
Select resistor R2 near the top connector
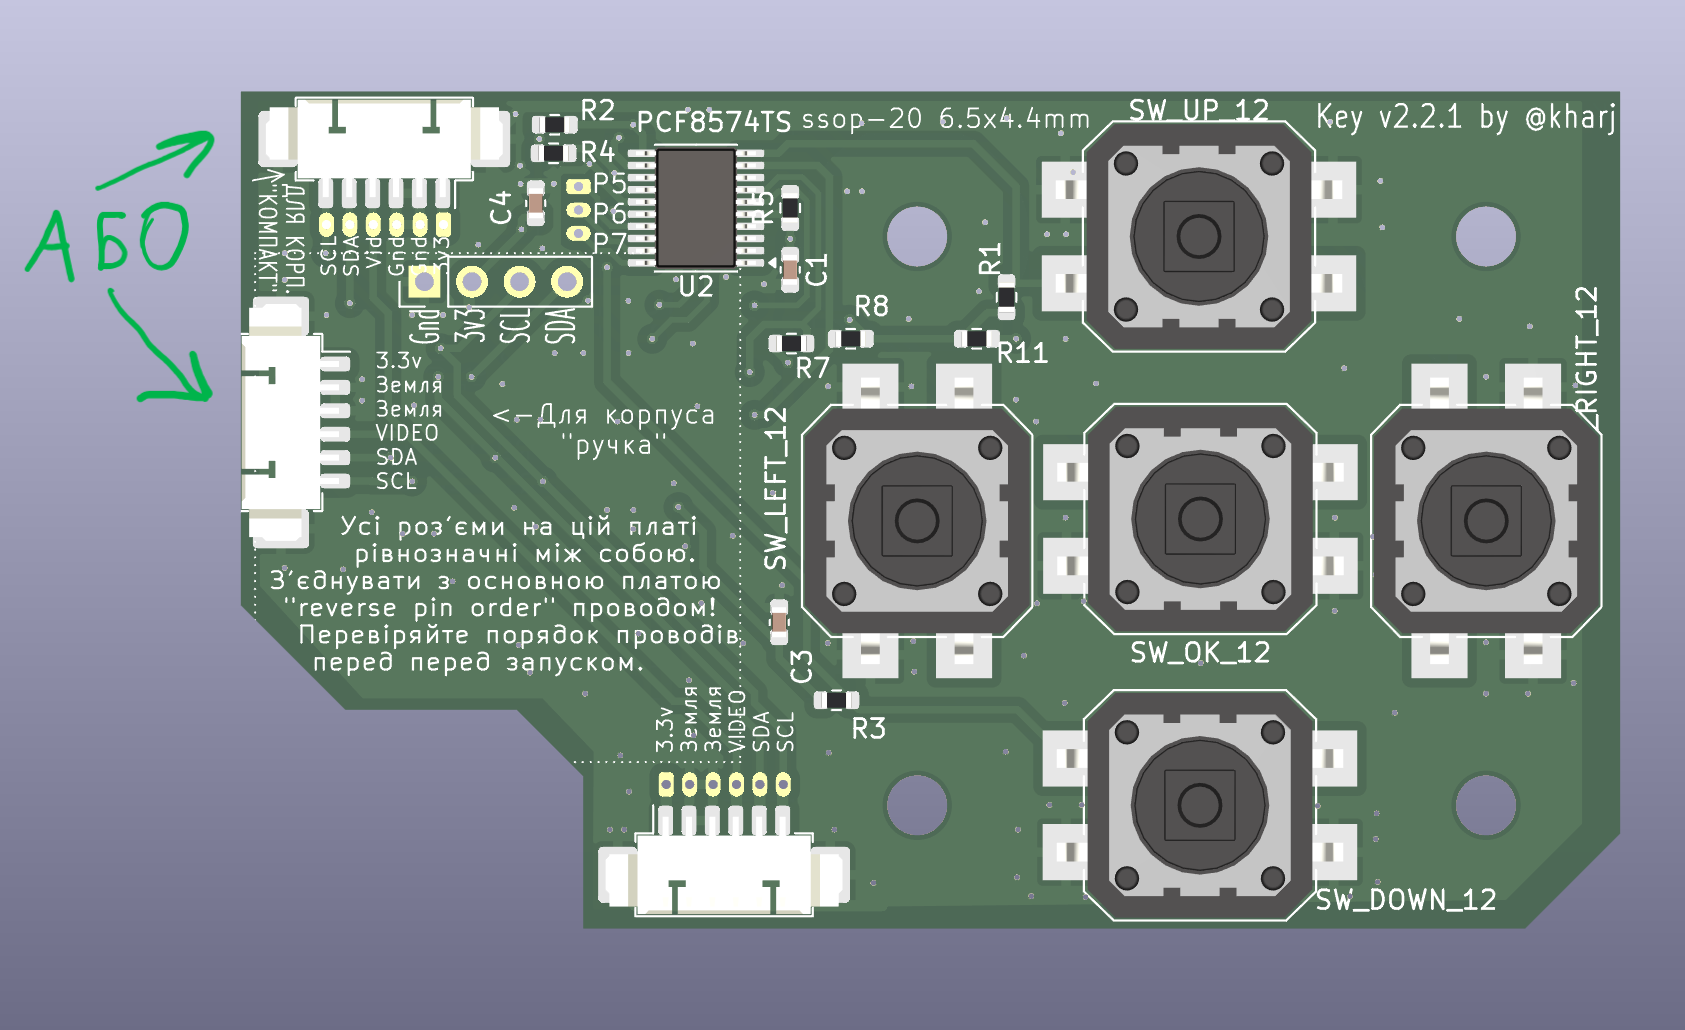[554, 125]
